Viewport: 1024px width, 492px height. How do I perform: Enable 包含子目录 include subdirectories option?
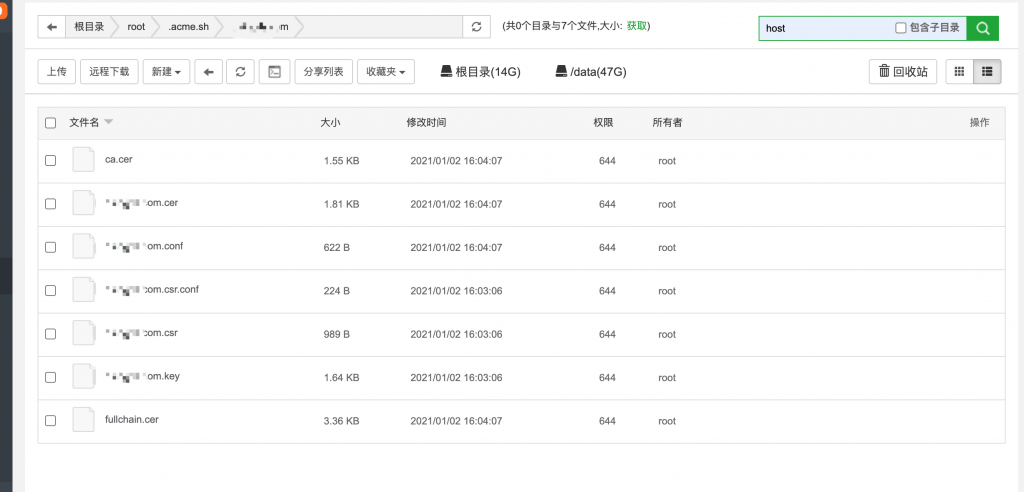[x=901, y=28]
